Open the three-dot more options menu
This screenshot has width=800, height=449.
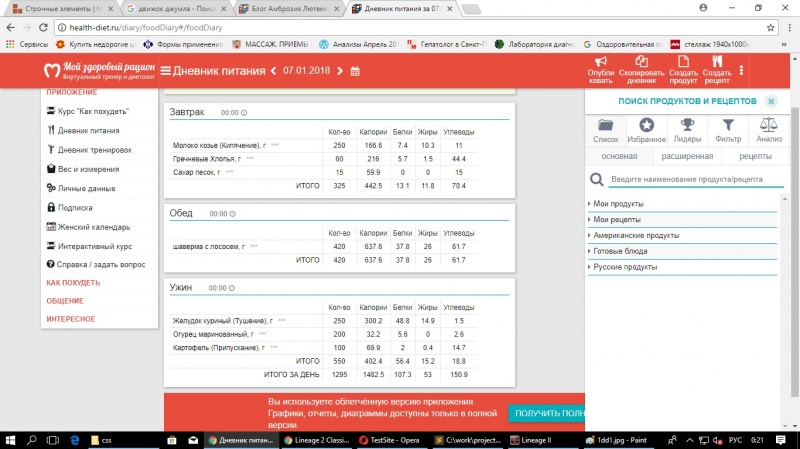click(x=741, y=71)
